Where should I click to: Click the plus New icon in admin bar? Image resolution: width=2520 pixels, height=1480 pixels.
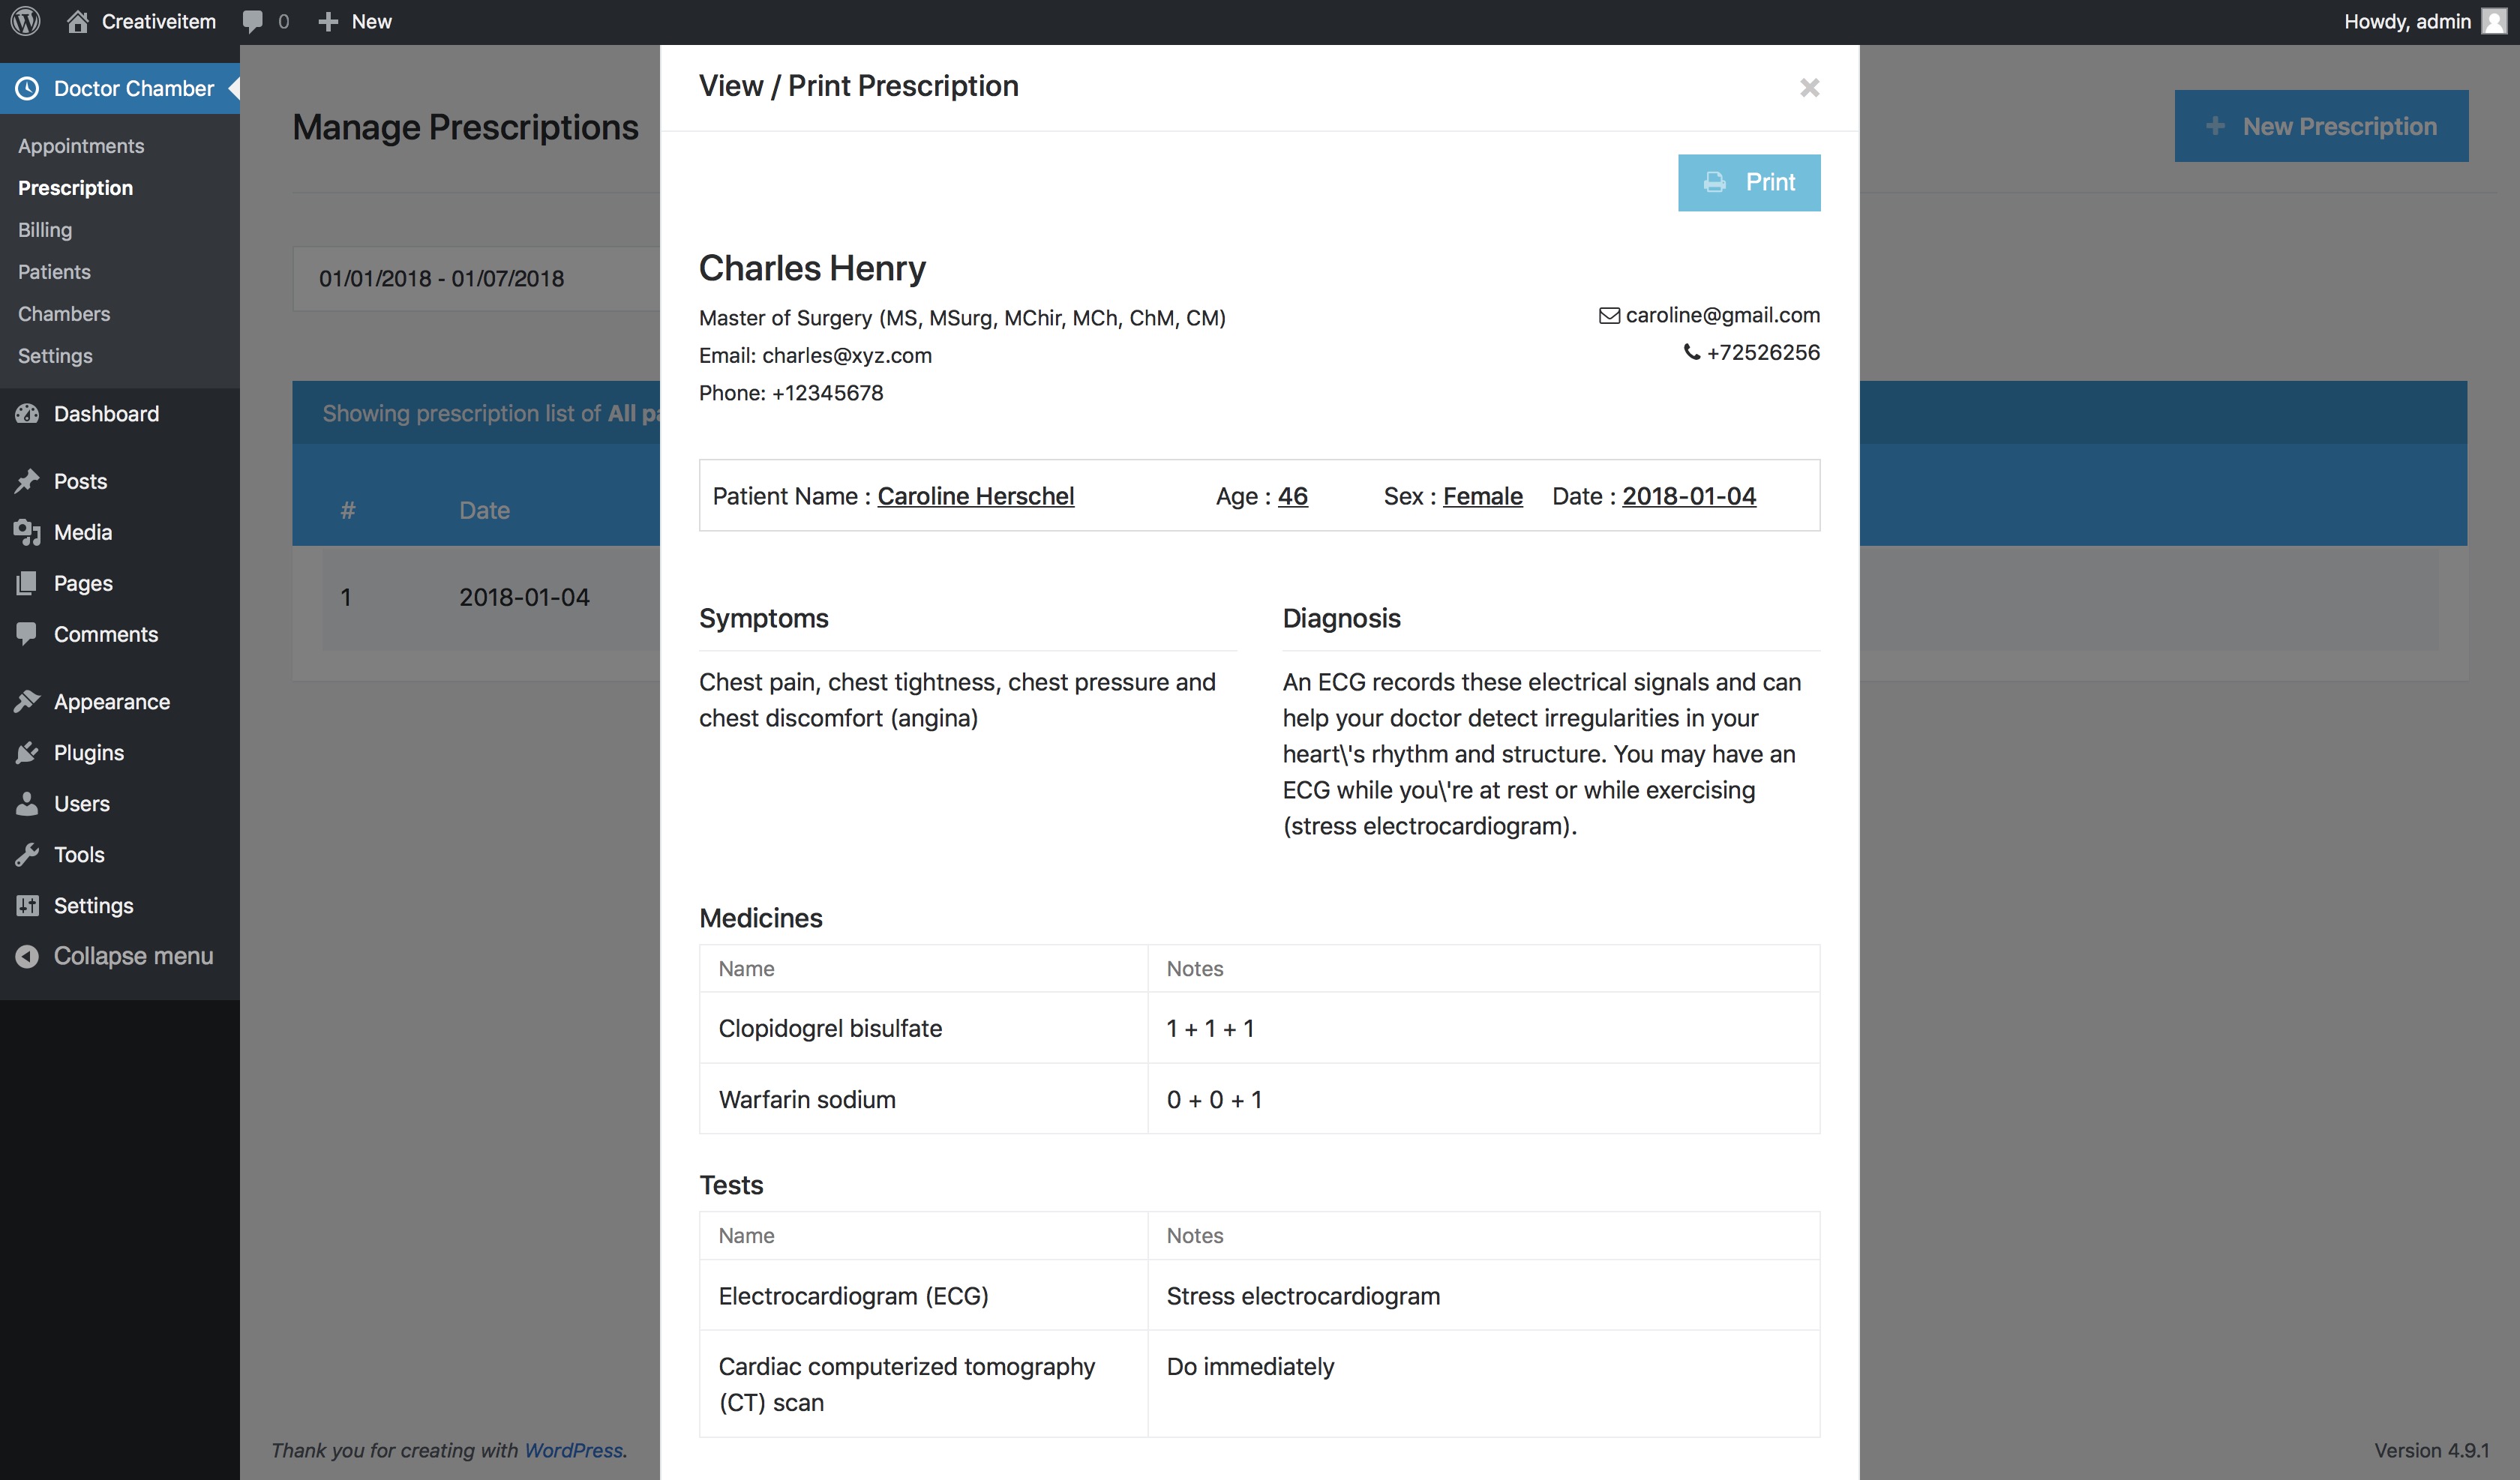pos(328,21)
